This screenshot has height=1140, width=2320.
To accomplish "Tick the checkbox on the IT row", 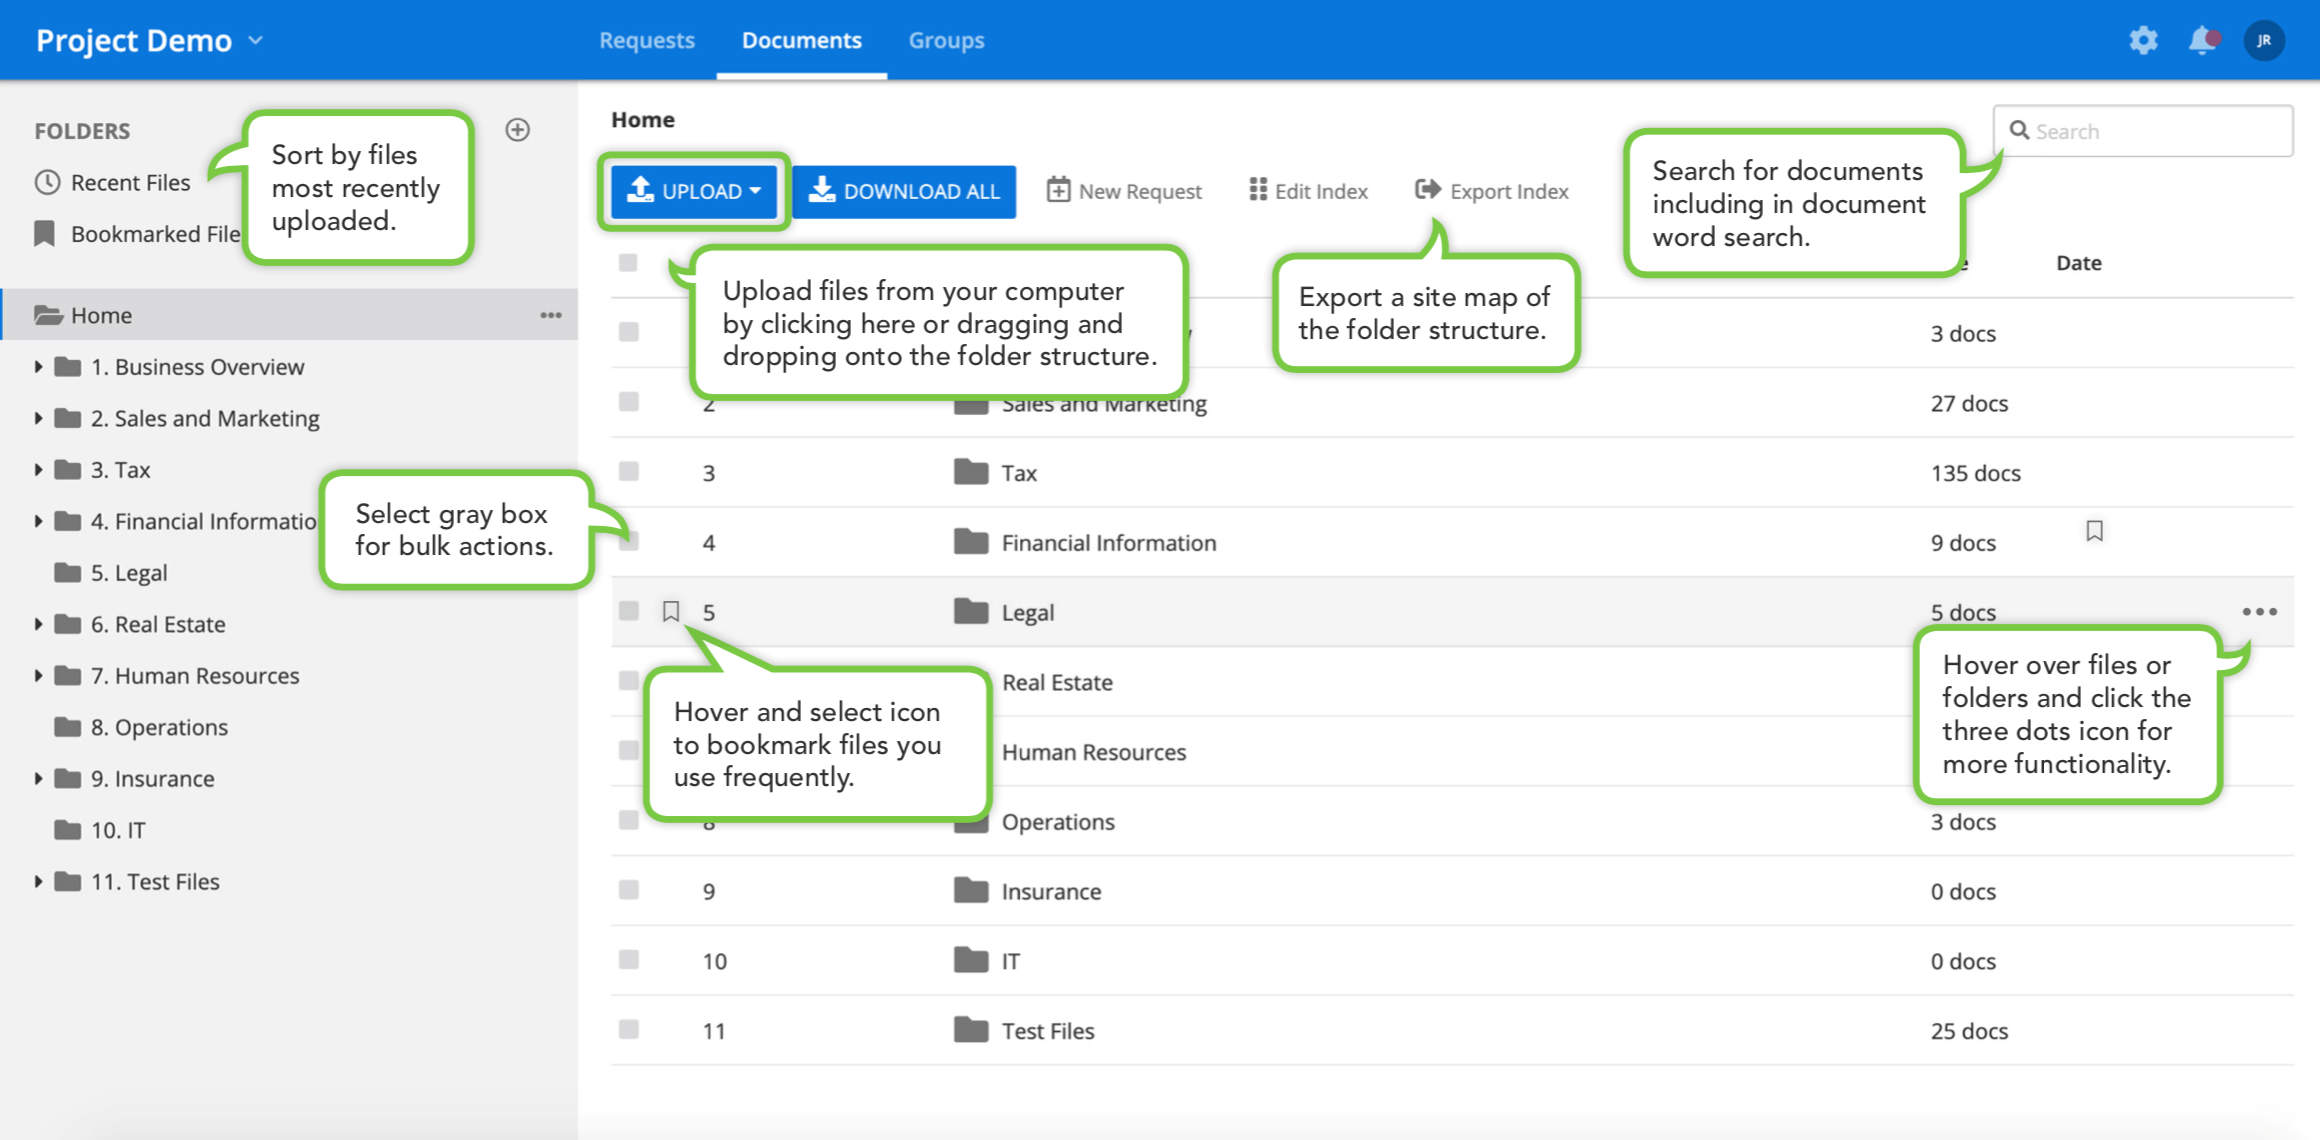I will pos(628,960).
